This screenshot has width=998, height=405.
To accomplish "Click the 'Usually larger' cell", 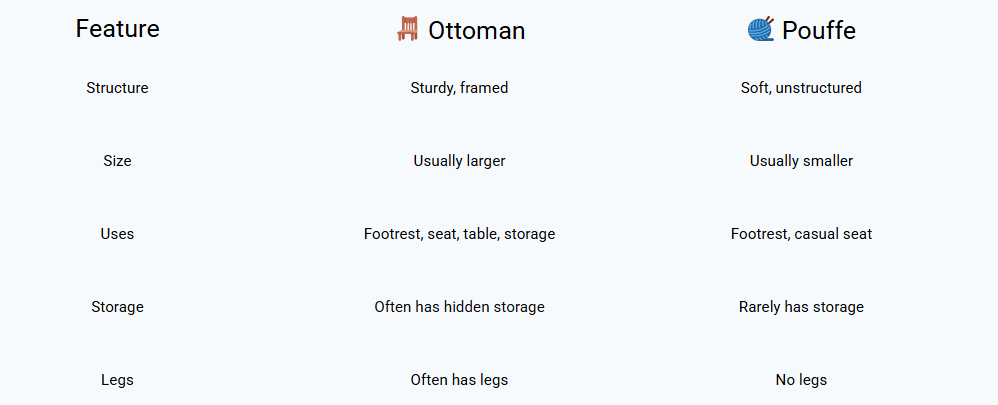I will click(460, 161).
